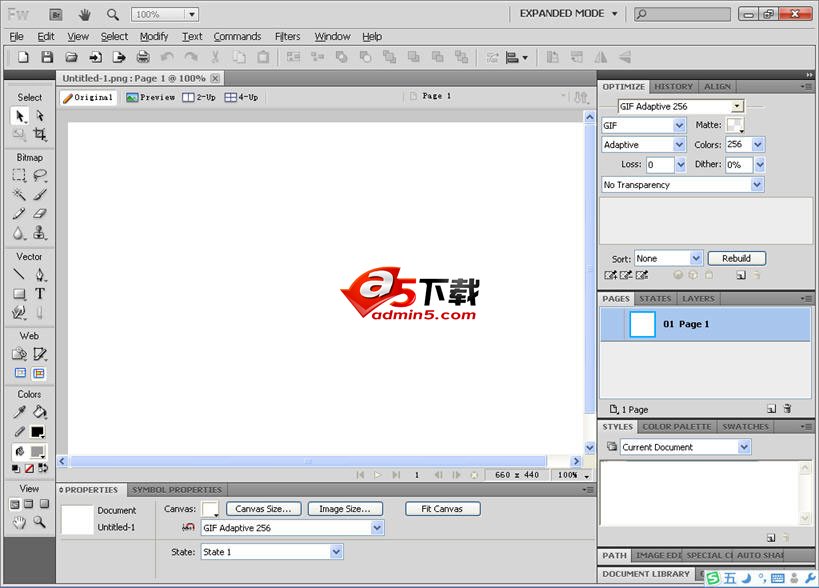Image resolution: width=819 pixels, height=588 pixels.
Task: Open the State 1 dropdown
Action: (336, 552)
